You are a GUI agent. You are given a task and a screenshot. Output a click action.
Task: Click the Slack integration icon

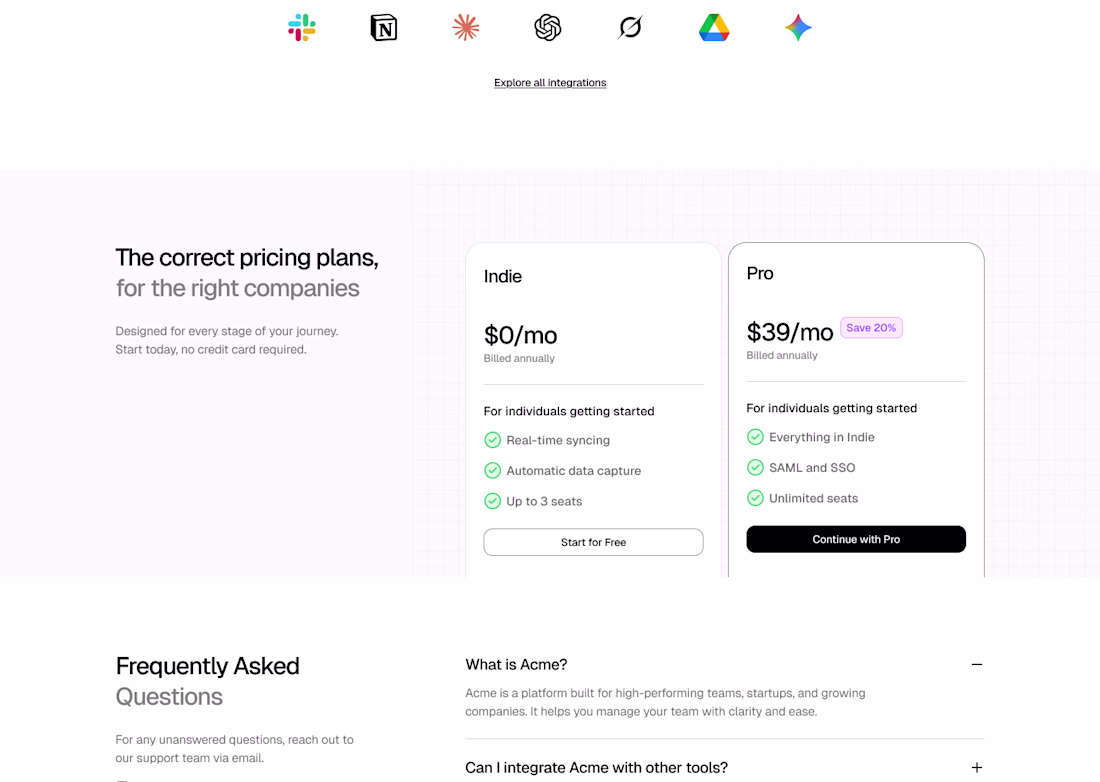[302, 28]
